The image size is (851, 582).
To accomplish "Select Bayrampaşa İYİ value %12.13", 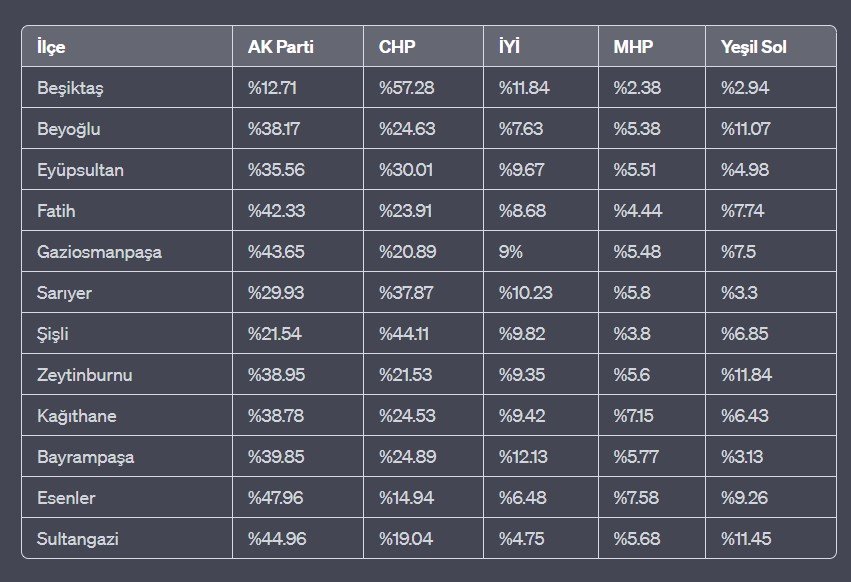I will point(524,457).
